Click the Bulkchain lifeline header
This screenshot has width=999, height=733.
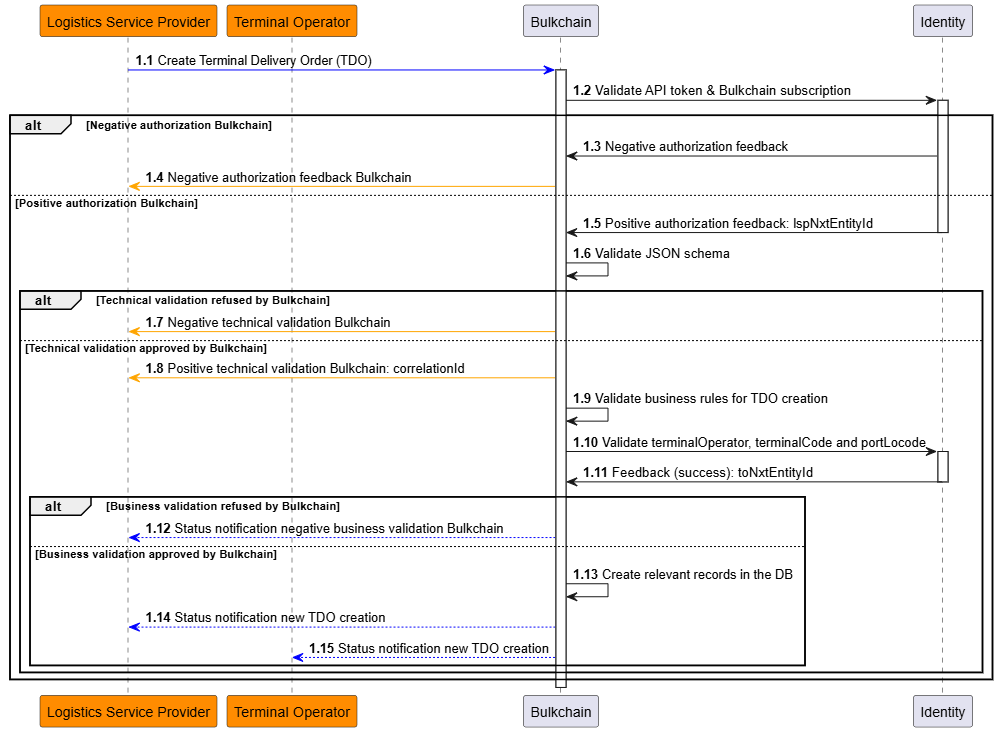(560, 20)
